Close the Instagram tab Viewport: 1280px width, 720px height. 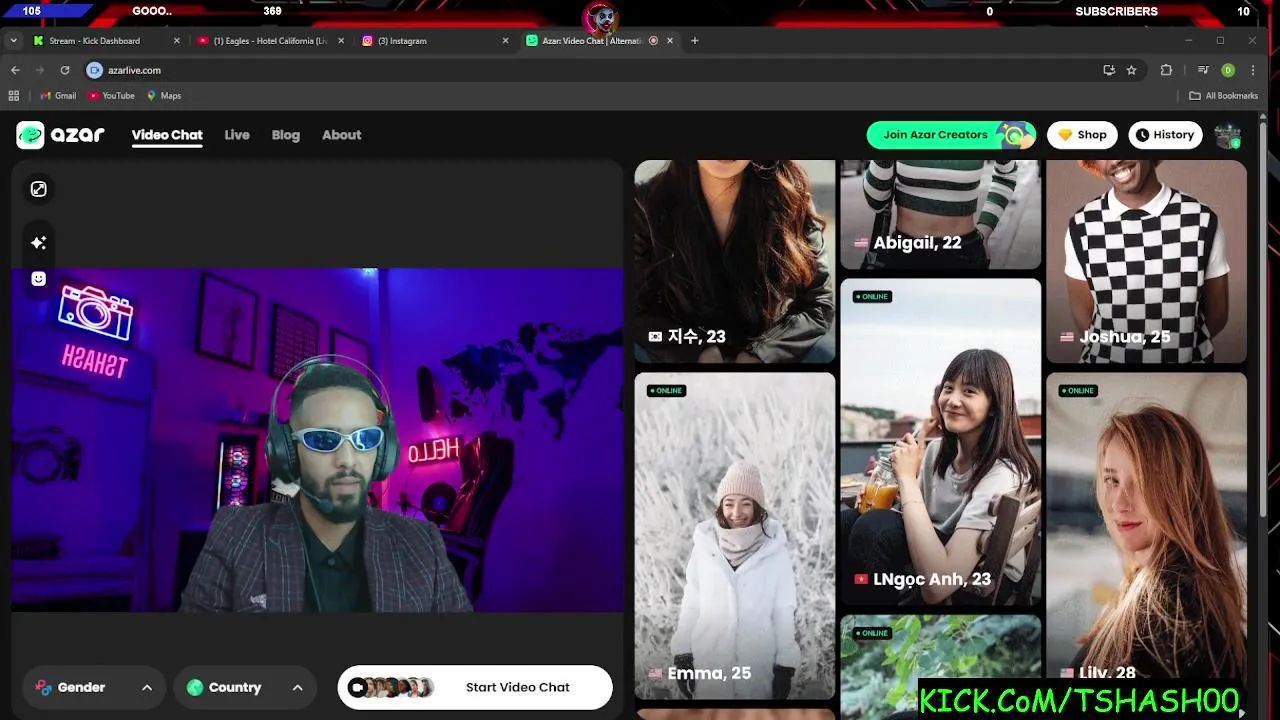(505, 41)
